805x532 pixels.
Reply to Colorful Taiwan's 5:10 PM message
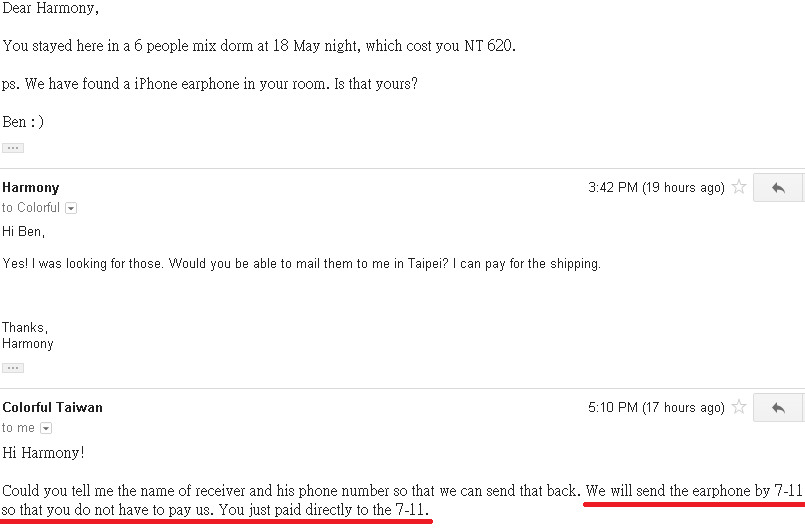pyautogui.click(x=778, y=407)
